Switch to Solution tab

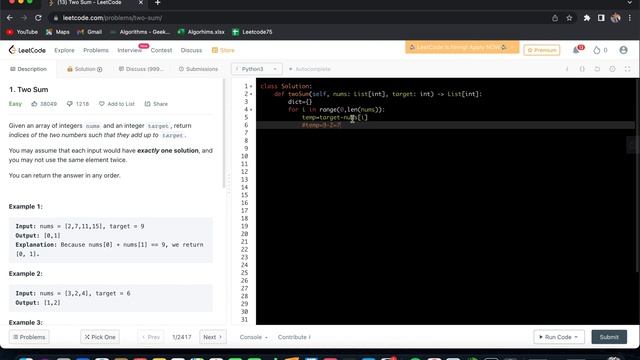coord(84,69)
